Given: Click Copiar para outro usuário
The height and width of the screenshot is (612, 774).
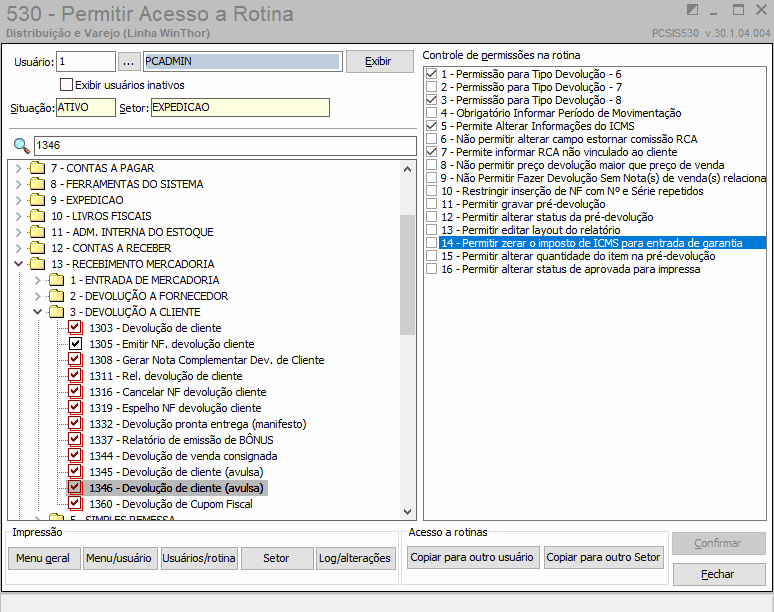Looking at the screenshot, I should (x=472, y=557).
